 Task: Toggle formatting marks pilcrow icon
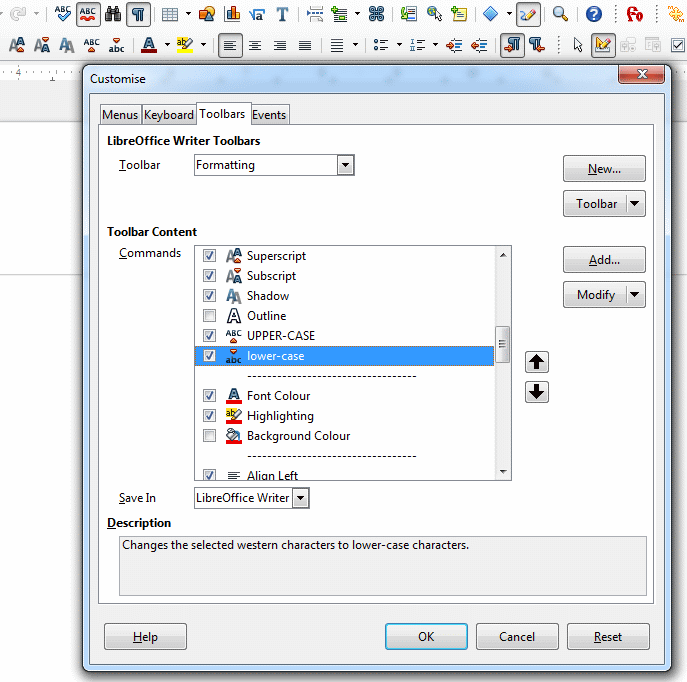(x=138, y=14)
